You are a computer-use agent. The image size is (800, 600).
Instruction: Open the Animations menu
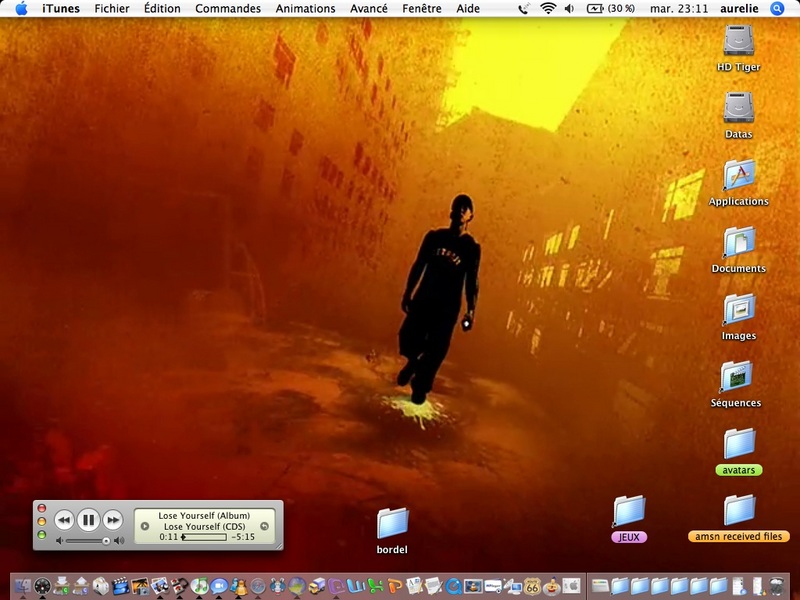pyautogui.click(x=306, y=9)
